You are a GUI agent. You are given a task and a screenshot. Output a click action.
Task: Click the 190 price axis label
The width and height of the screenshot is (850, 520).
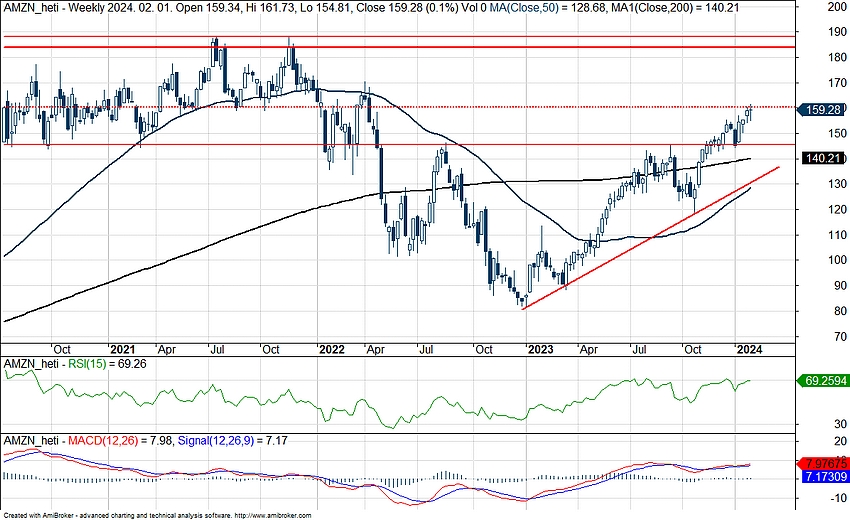(x=838, y=32)
